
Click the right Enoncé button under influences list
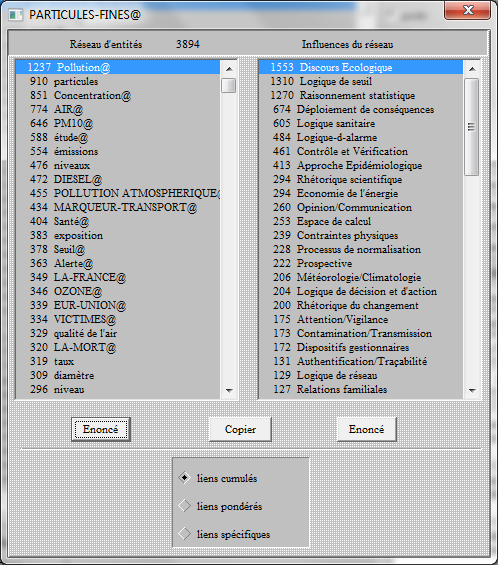pyautogui.click(x=366, y=429)
